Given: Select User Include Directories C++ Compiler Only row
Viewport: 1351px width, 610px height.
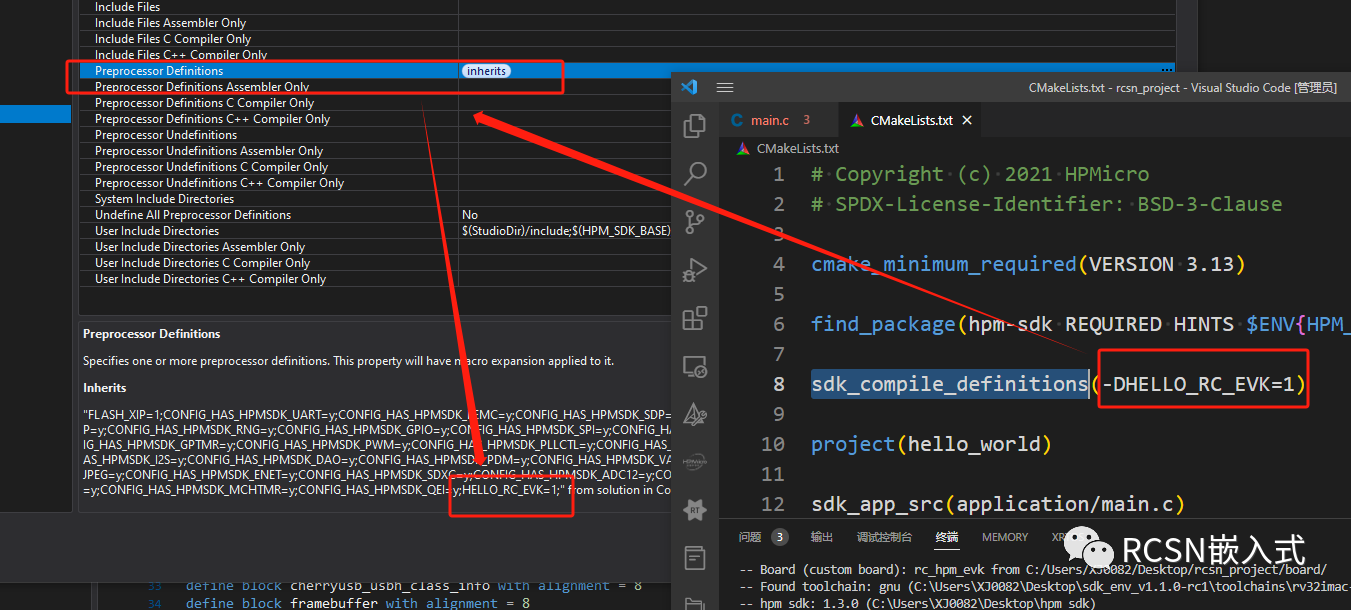Looking at the screenshot, I should tap(374, 279).
